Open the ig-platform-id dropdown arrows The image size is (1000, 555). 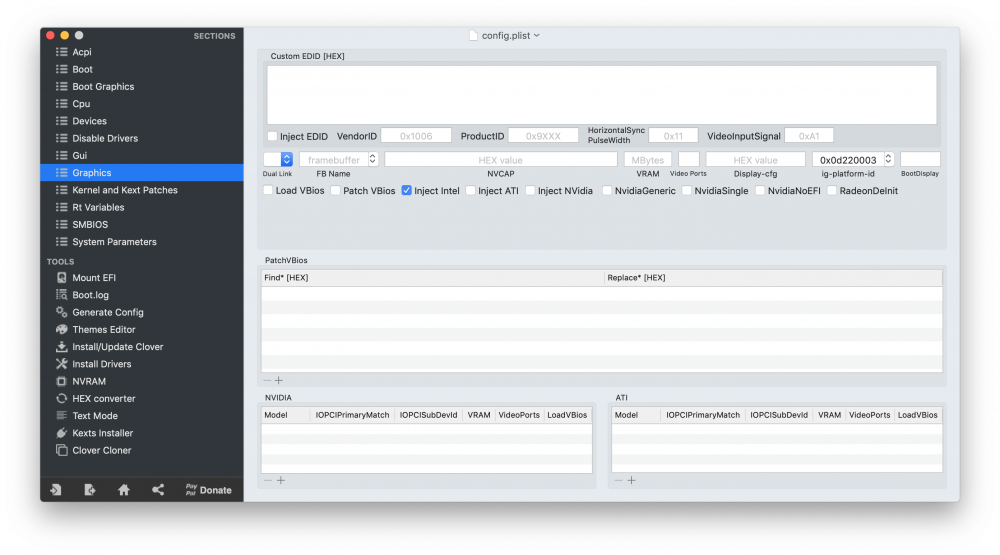888,159
